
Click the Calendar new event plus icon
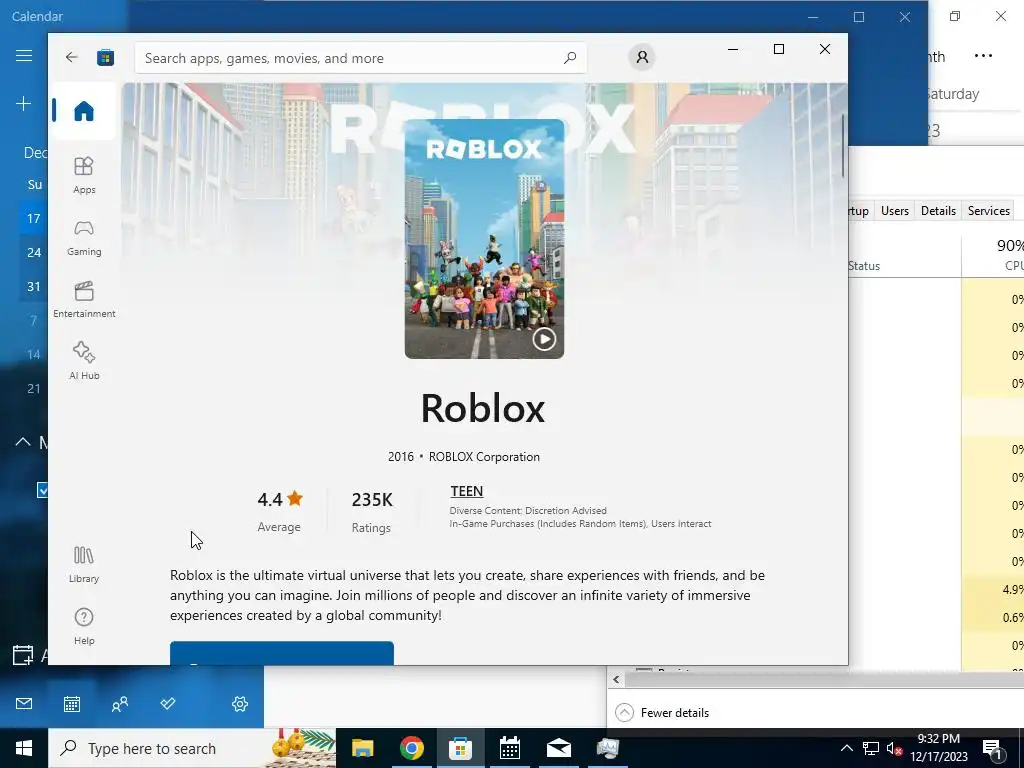point(24,103)
